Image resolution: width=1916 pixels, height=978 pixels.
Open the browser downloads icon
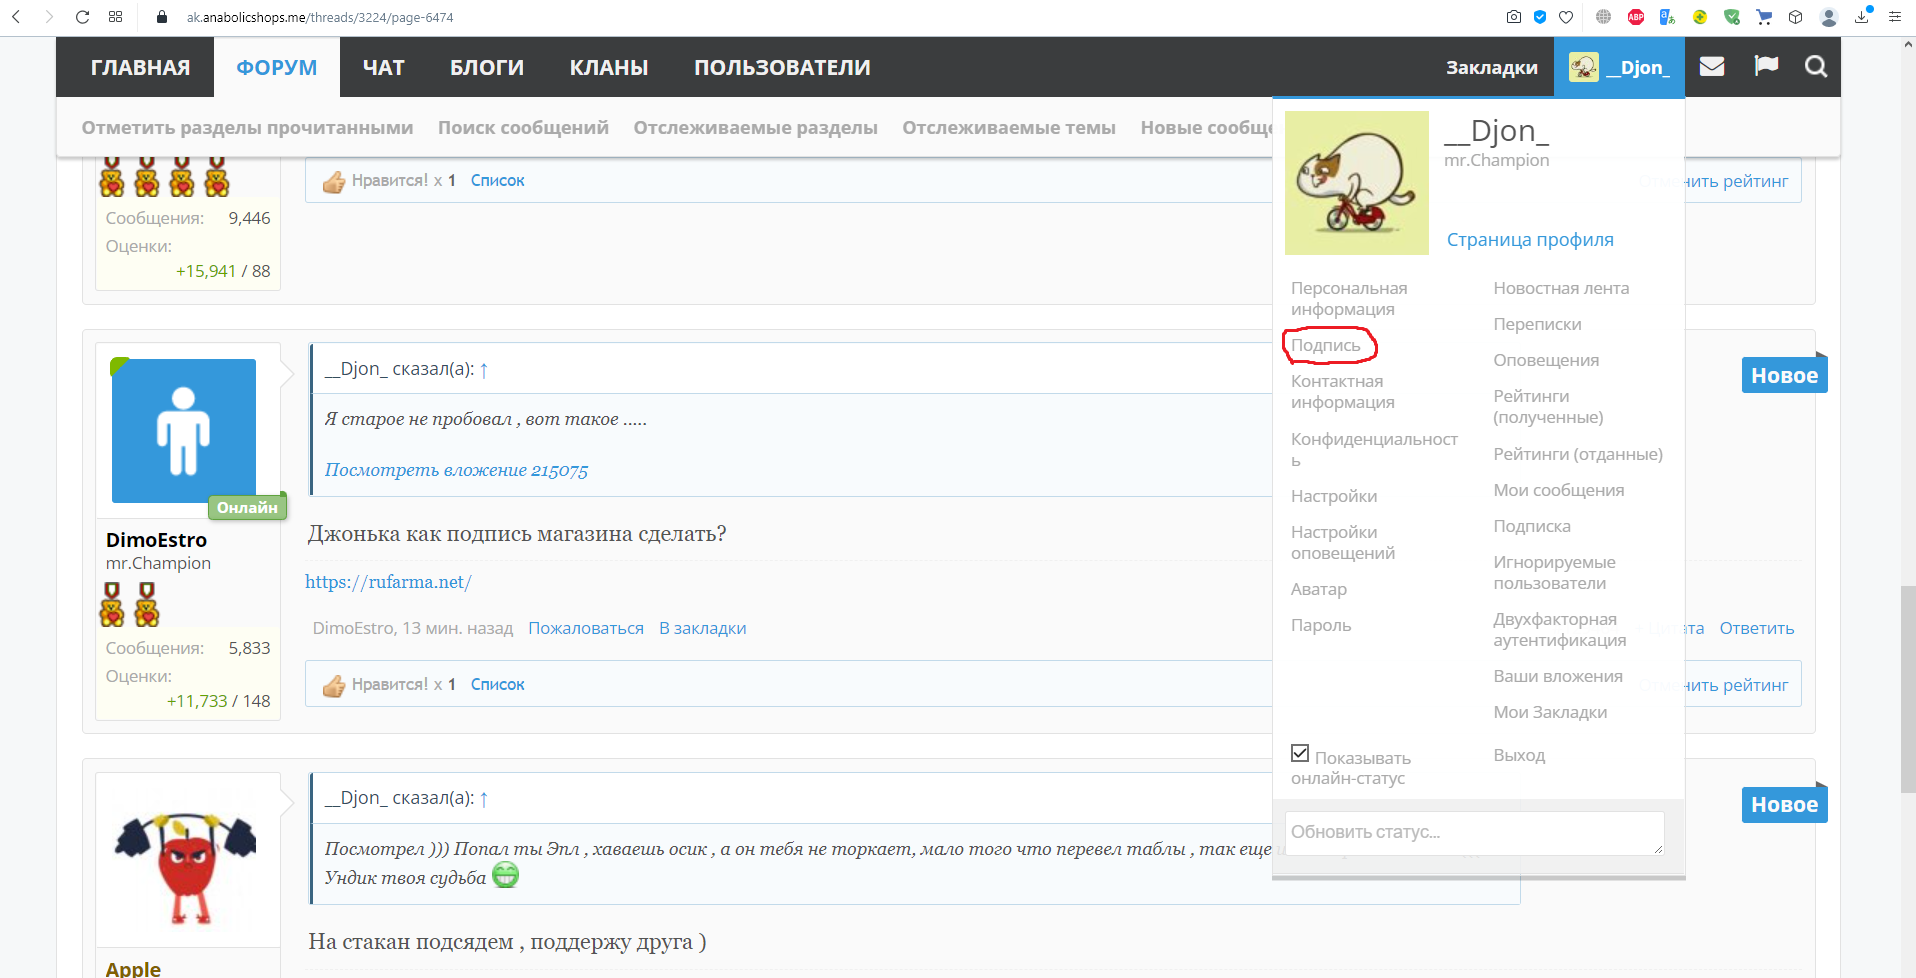coord(1862,17)
